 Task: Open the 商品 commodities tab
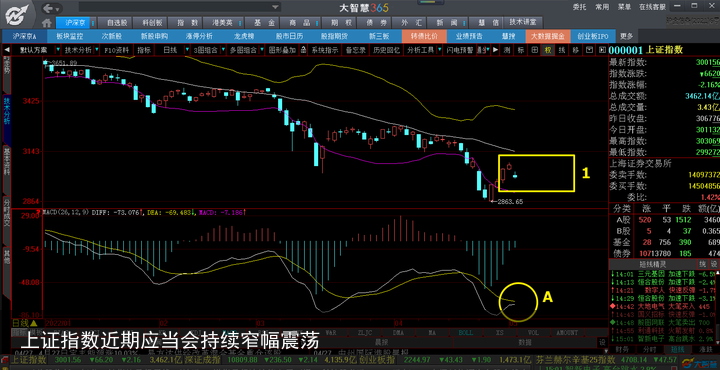[x=300, y=22]
